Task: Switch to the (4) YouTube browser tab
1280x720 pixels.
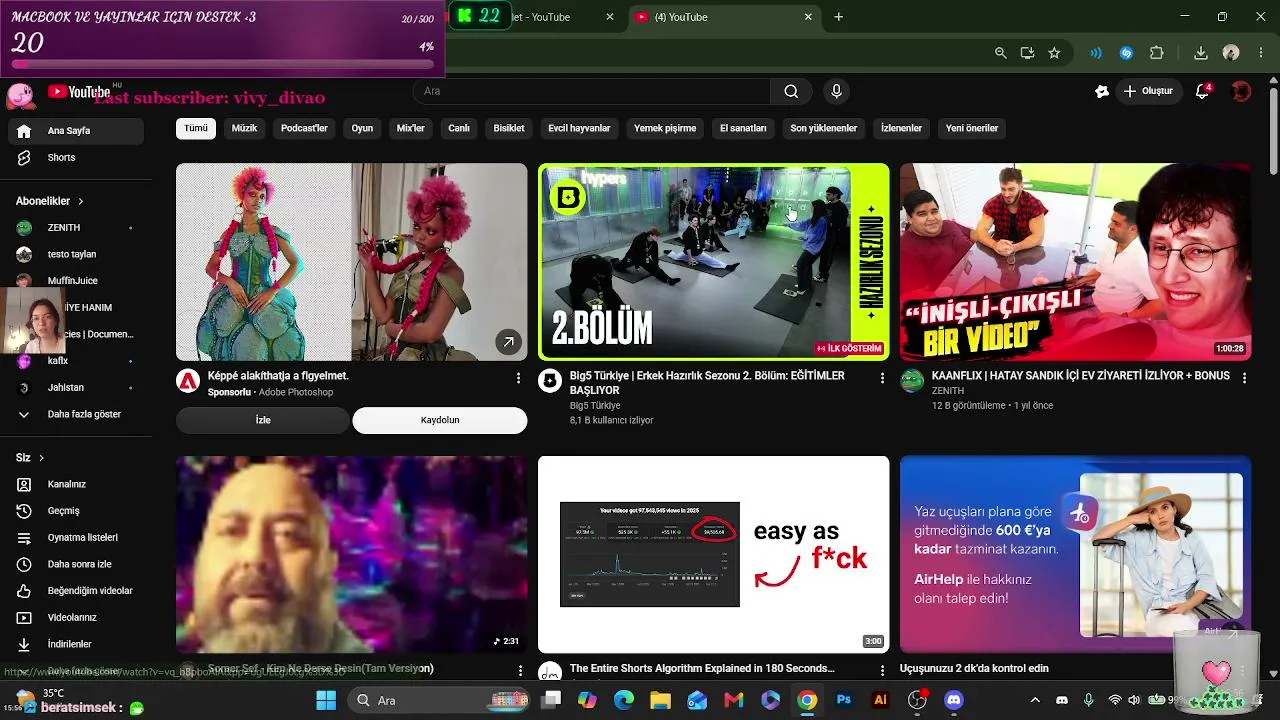Action: coord(724,17)
